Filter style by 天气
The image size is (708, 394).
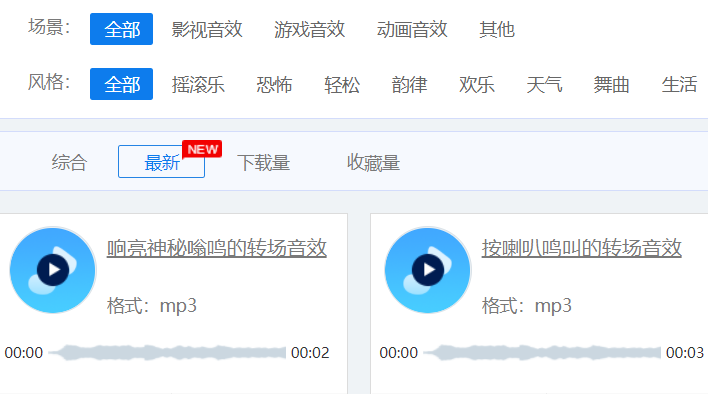click(544, 85)
